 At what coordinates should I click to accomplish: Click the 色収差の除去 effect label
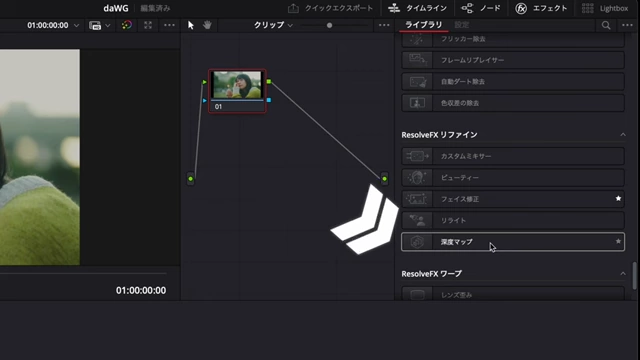(460, 103)
